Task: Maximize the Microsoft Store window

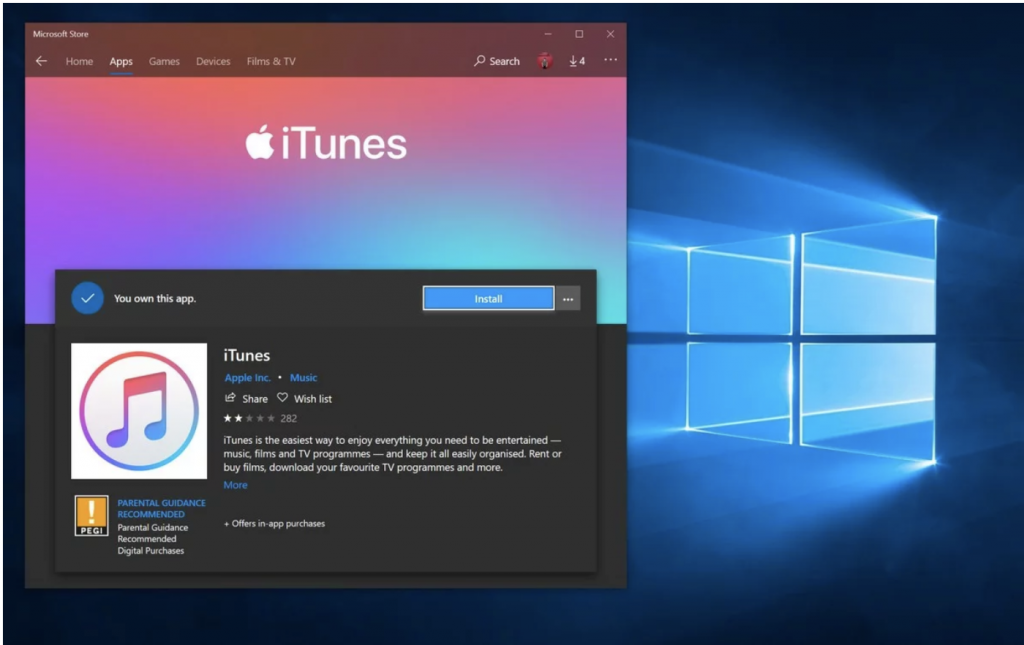Action: (579, 34)
